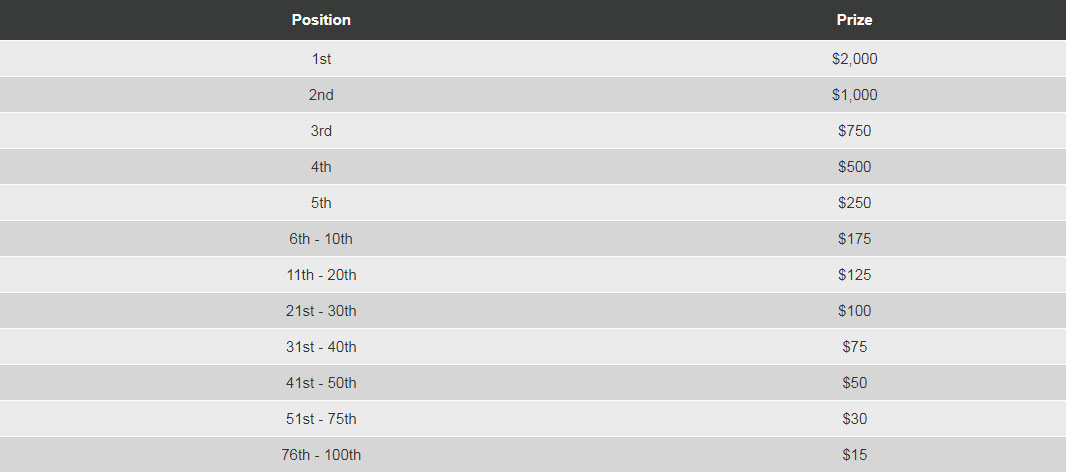The width and height of the screenshot is (1066, 473).
Task: Click the $50 prize value
Action: (x=854, y=383)
